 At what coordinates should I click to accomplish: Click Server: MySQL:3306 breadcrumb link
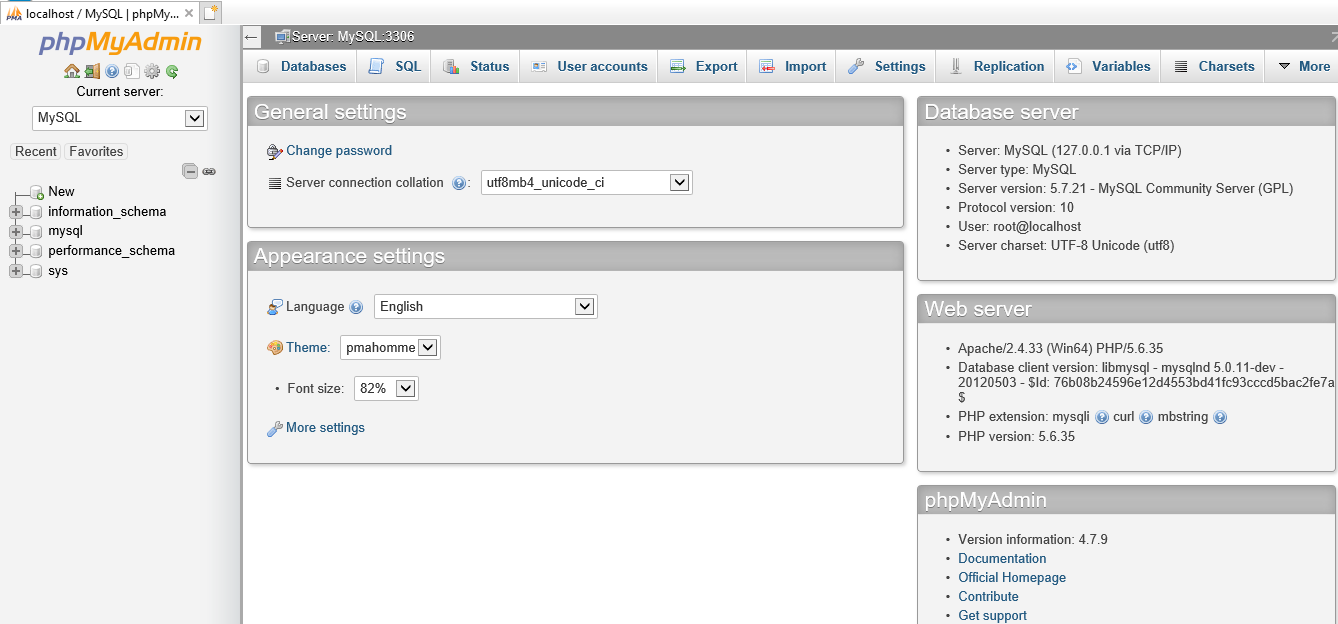353,37
